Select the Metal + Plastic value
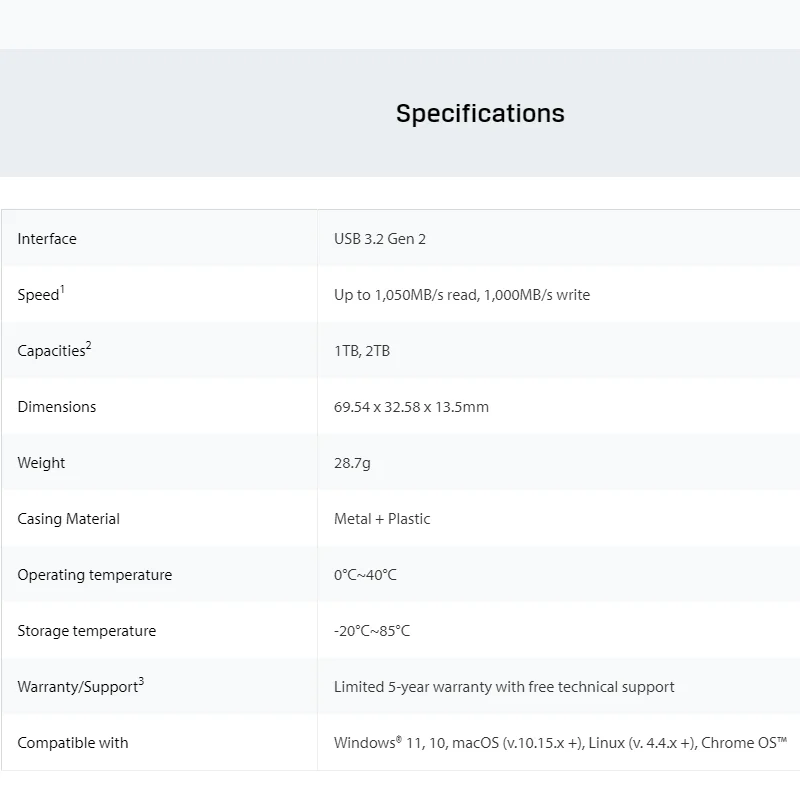Screen dimensions: 800x800 pyautogui.click(x=382, y=519)
